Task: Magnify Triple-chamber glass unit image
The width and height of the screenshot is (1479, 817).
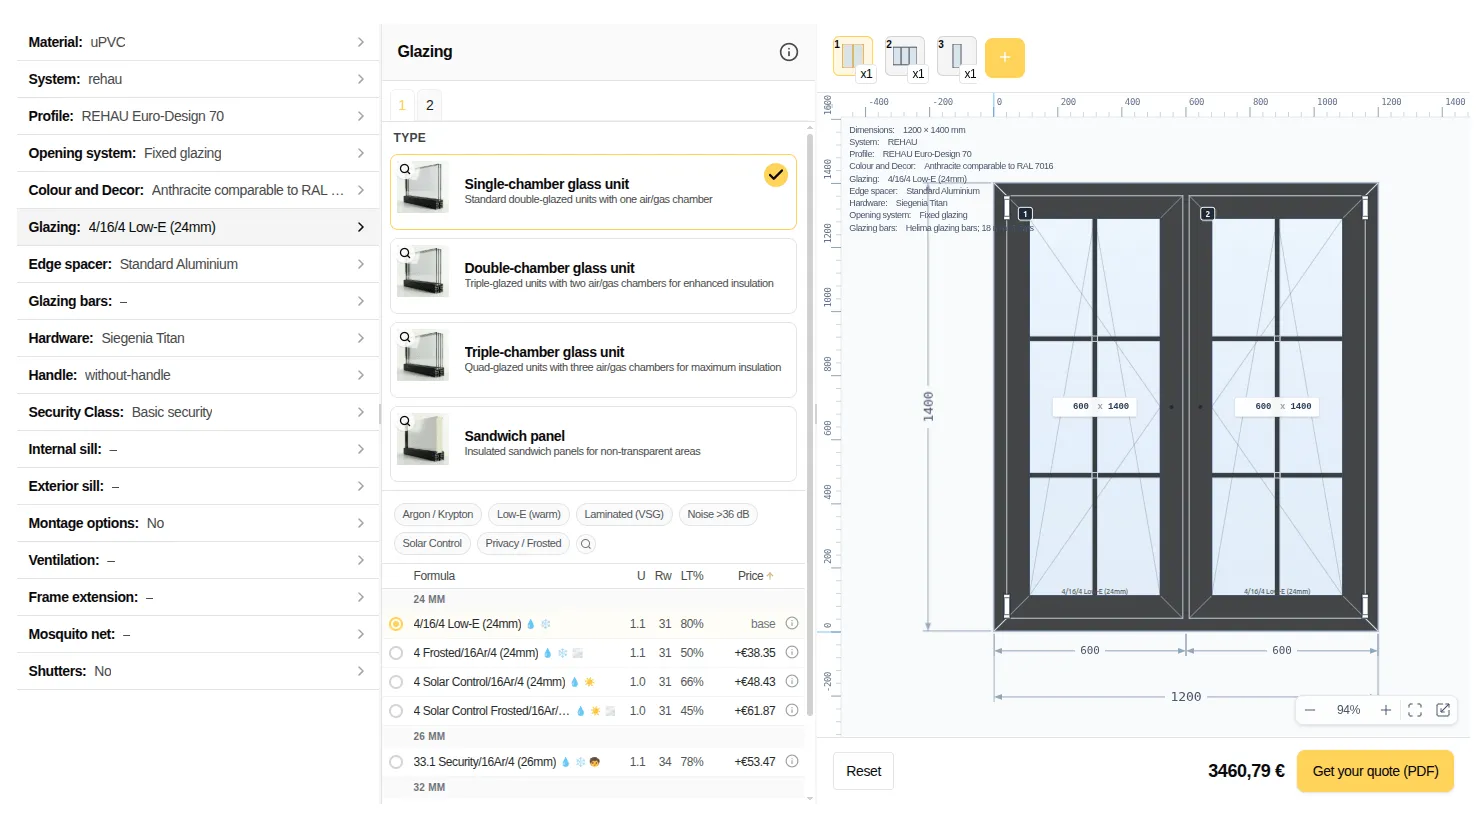Action: click(405, 337)
